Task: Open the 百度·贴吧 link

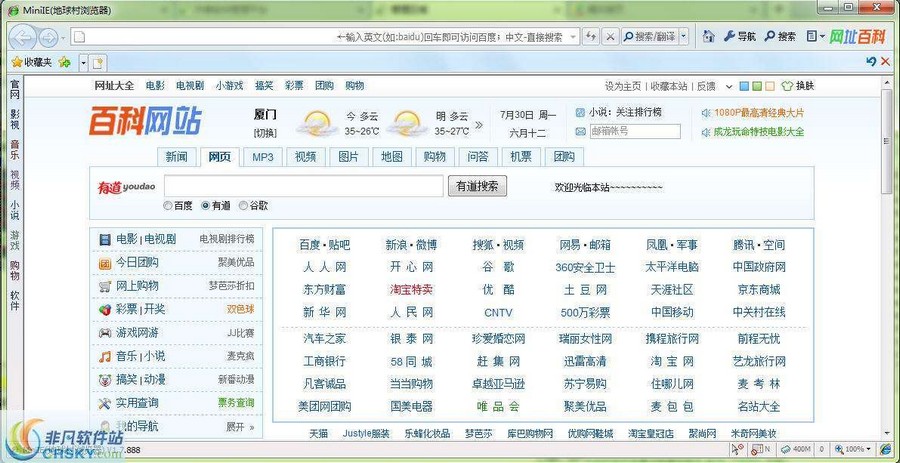Action: (324, 245)
